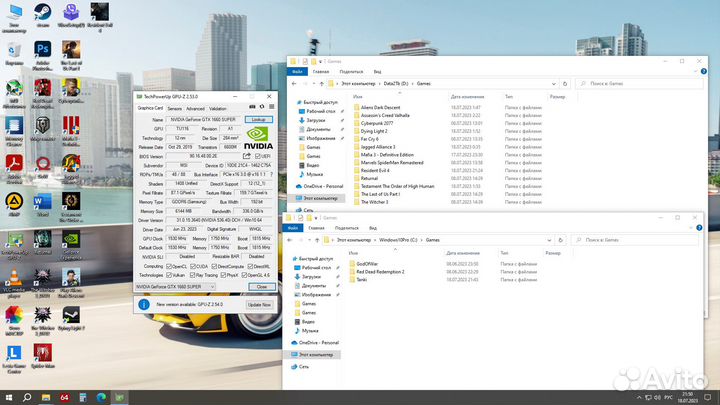Select the GodOfWar folder
This screenshot has height=405, width=720.
pos(366,264)
